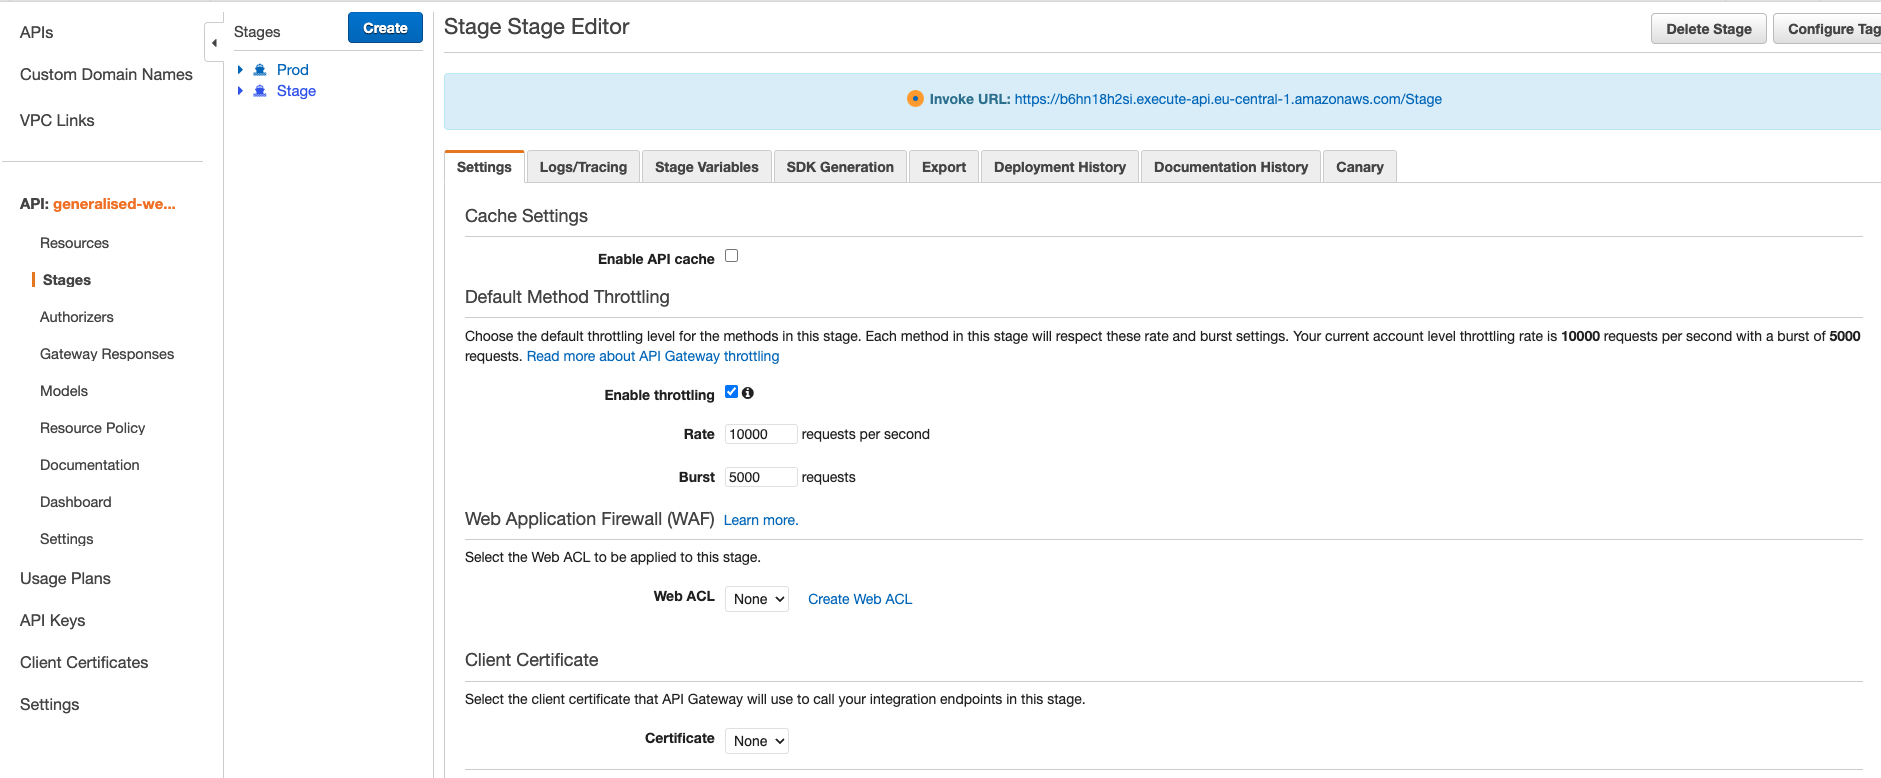1881x778 pixels.
Task: Open the Create Web ACL link
Action: tap(860, 599)
